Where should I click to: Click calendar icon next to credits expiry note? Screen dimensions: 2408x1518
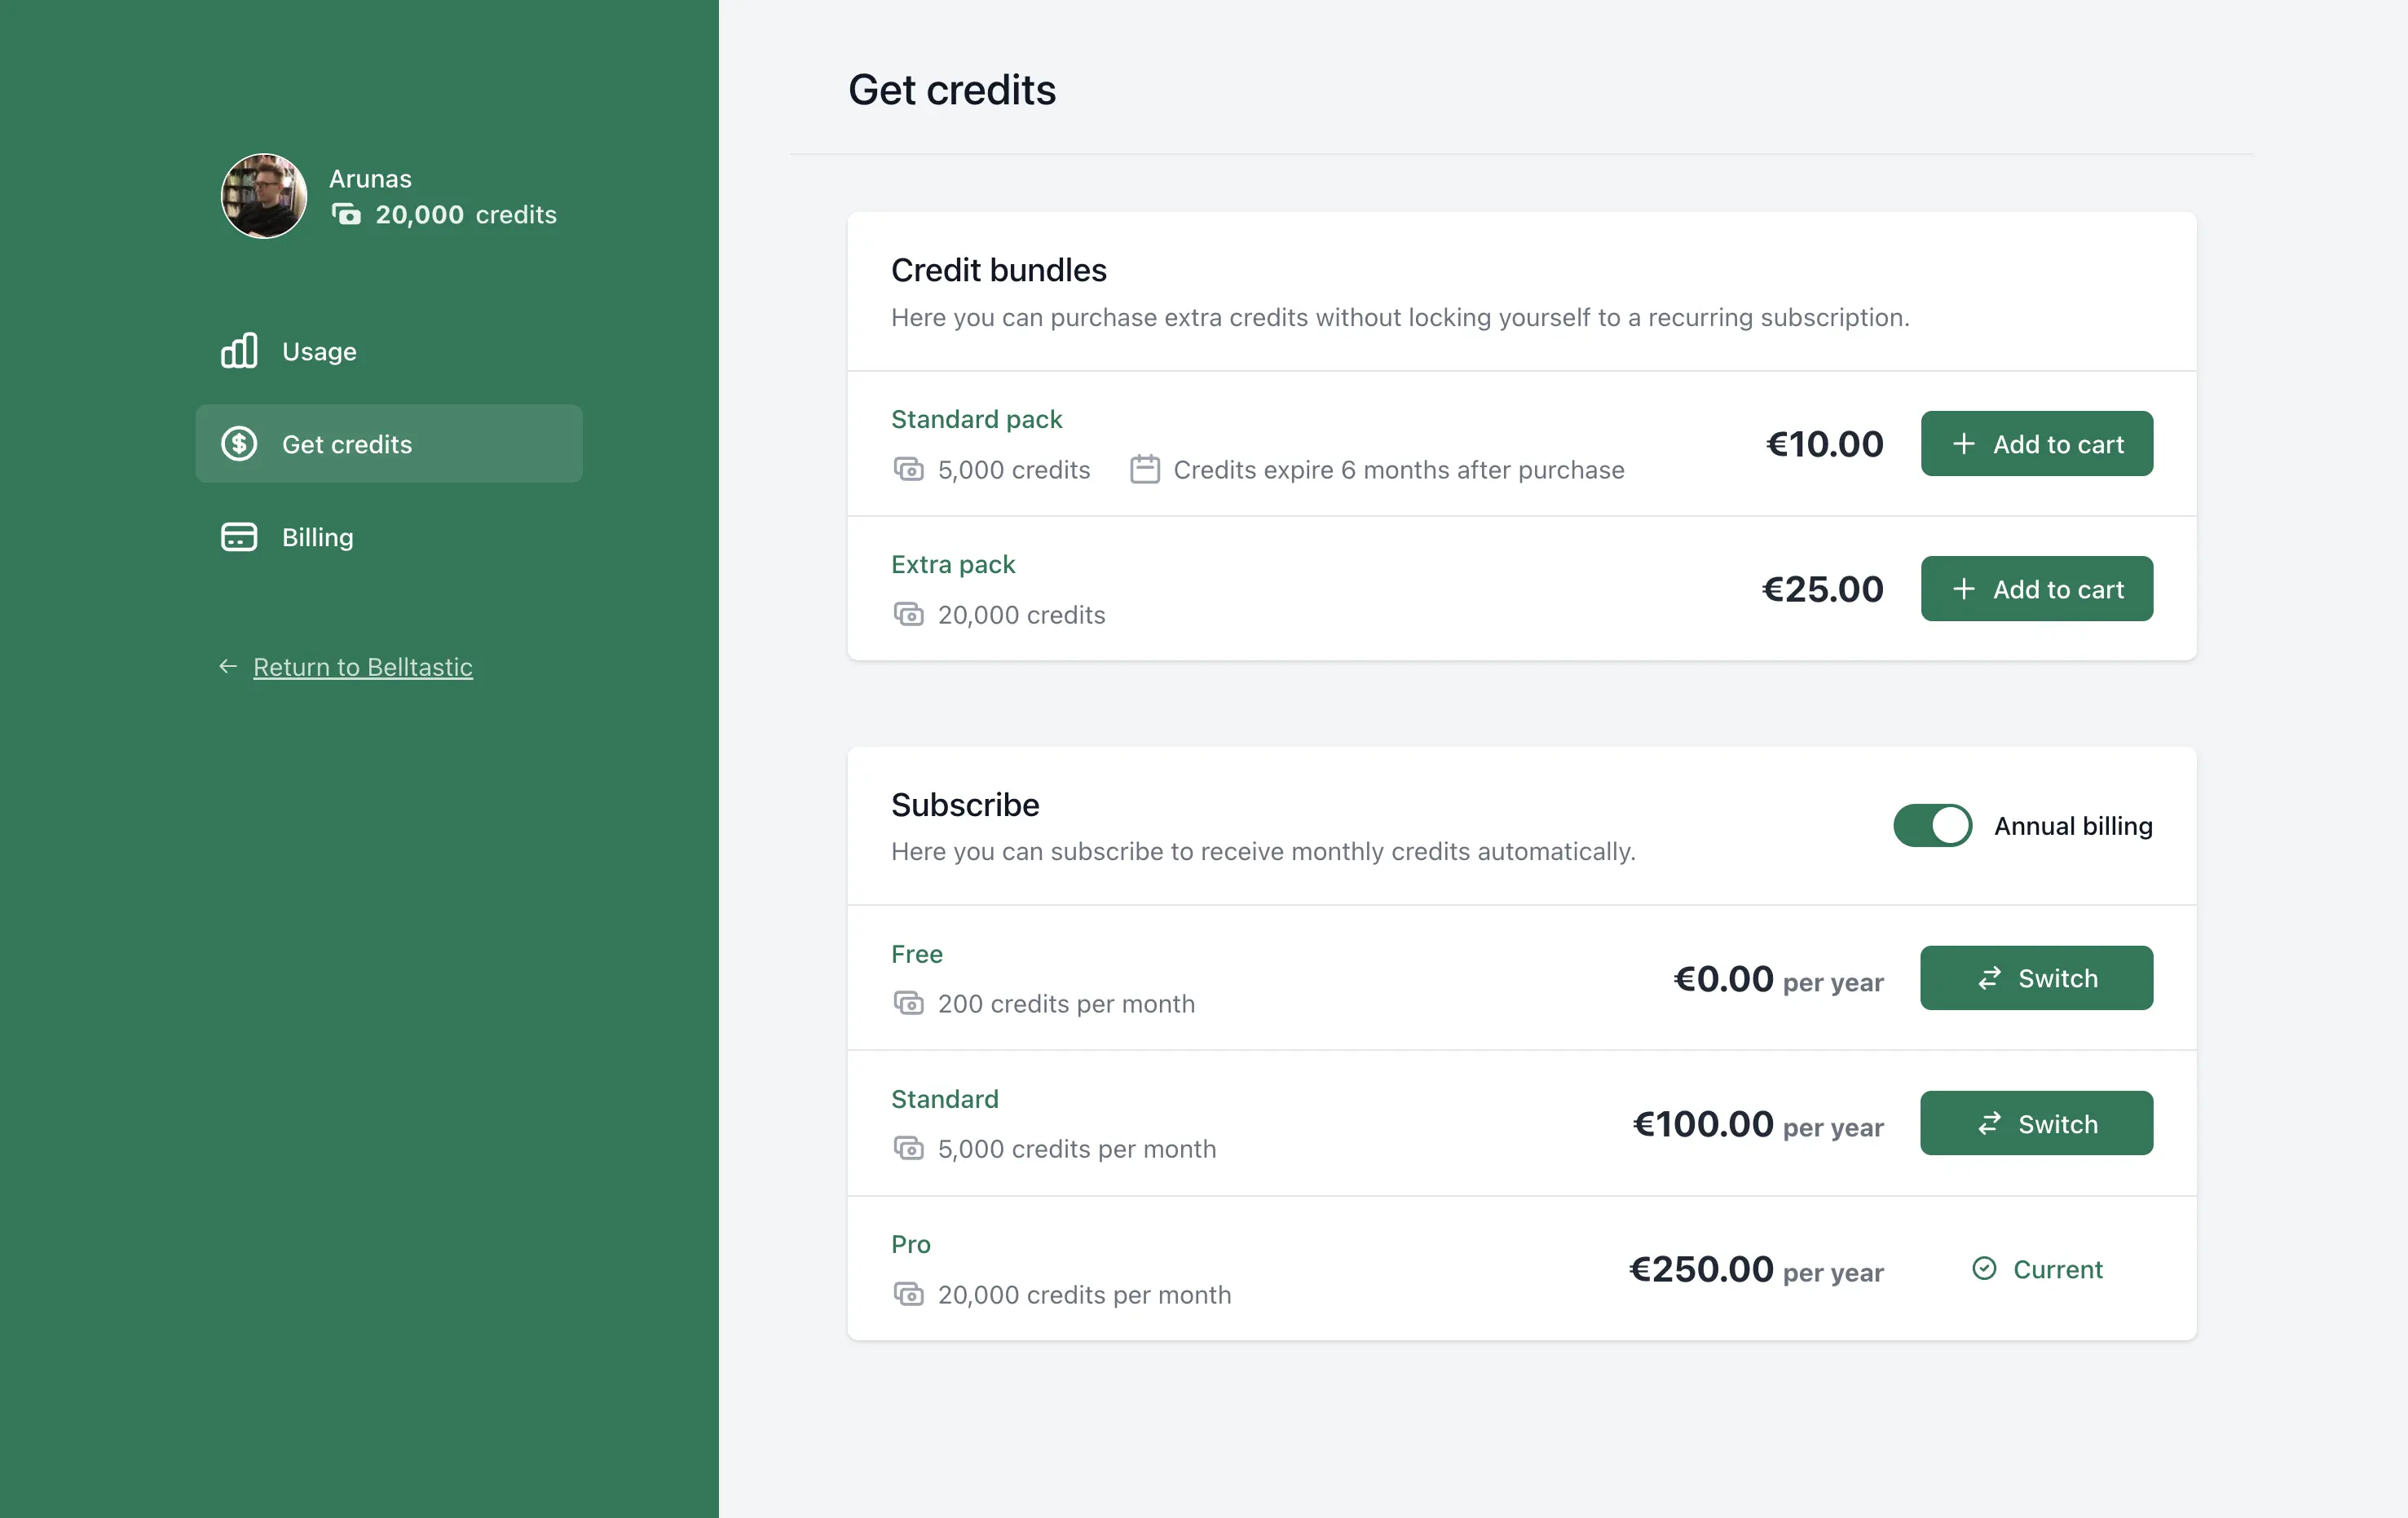[1144, 469]
